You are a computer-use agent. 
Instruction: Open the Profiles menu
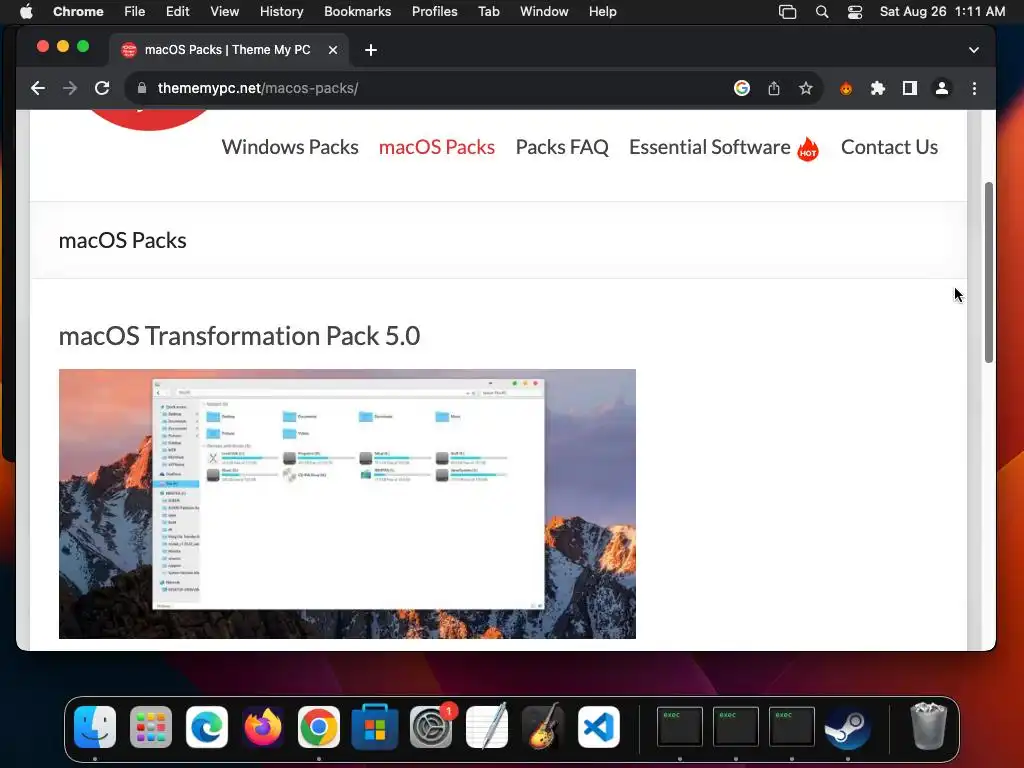click(434, 11)
